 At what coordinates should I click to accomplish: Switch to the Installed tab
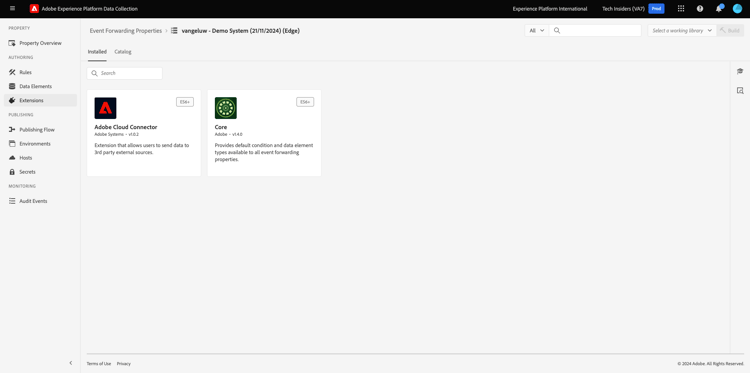97,52
